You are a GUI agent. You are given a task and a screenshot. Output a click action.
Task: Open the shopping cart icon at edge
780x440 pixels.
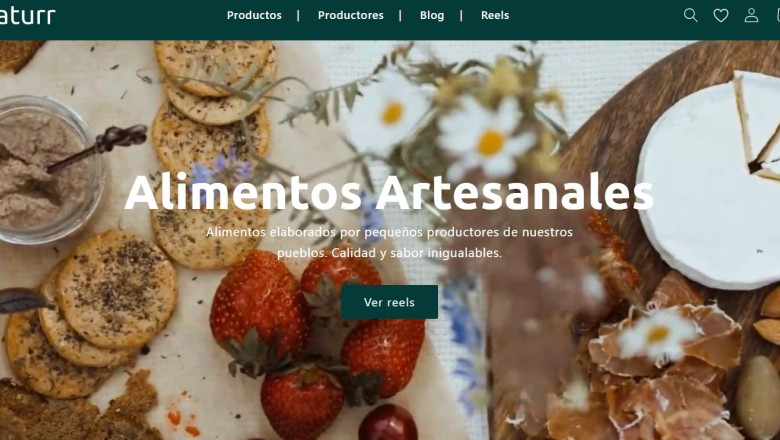(778, 15)
